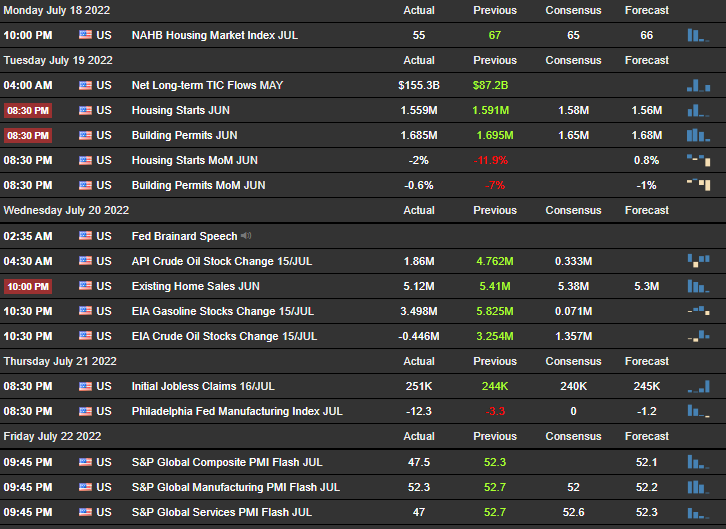Open Initial Jobless Claims 16/JUL event

click(x=203, y=386)
